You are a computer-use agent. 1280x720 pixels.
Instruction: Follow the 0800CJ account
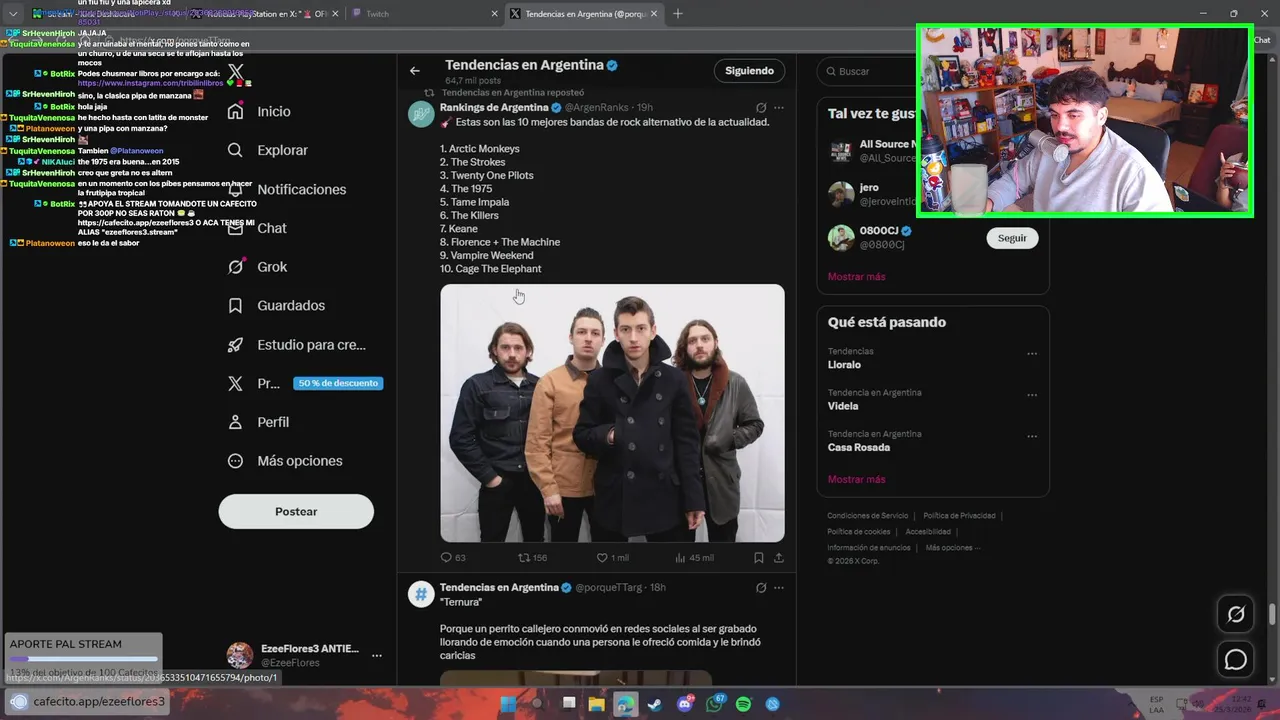[x=1012, y=238]
